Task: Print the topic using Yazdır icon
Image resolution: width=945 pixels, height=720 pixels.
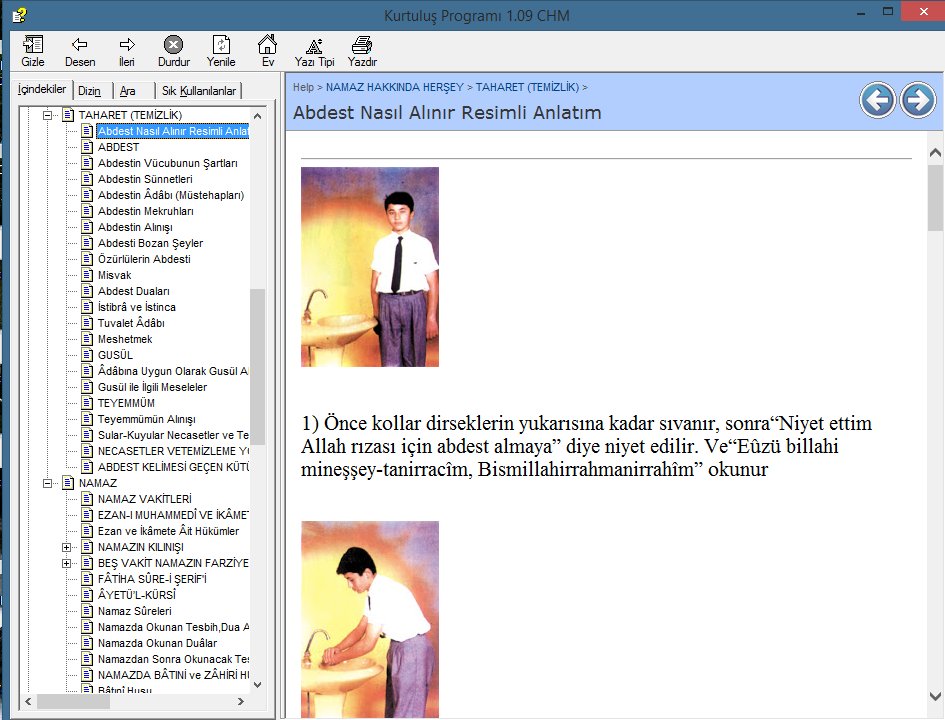Action: click(362, 50)
